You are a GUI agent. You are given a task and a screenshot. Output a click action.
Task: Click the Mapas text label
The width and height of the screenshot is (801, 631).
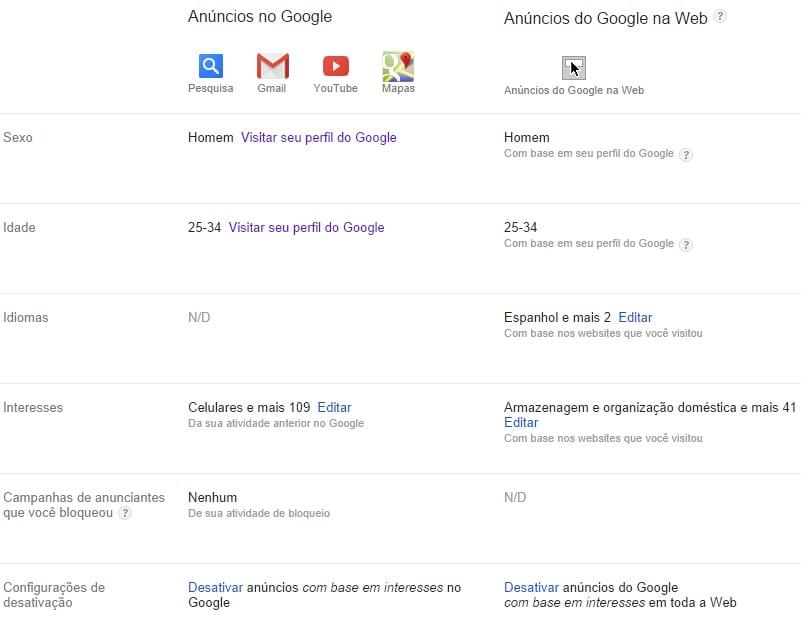coord(398,88)
